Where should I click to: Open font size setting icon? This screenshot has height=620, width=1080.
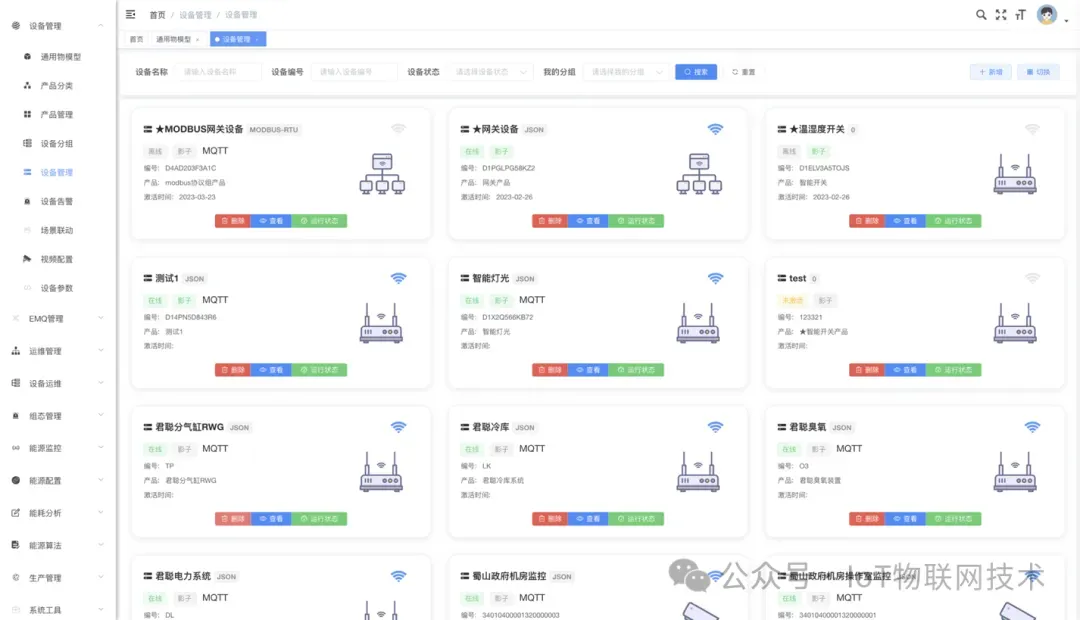click(1021, 14)
